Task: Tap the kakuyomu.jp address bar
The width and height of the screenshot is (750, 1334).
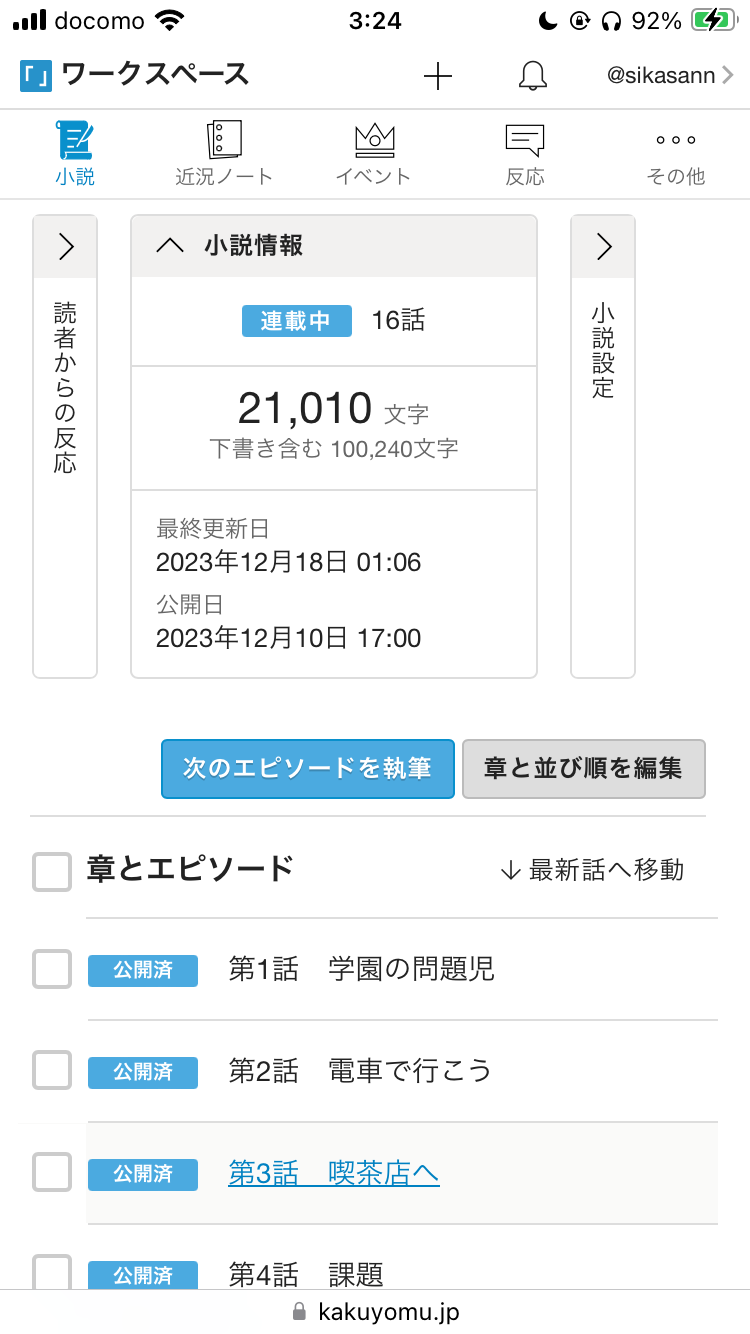Action: point(375,1311)
